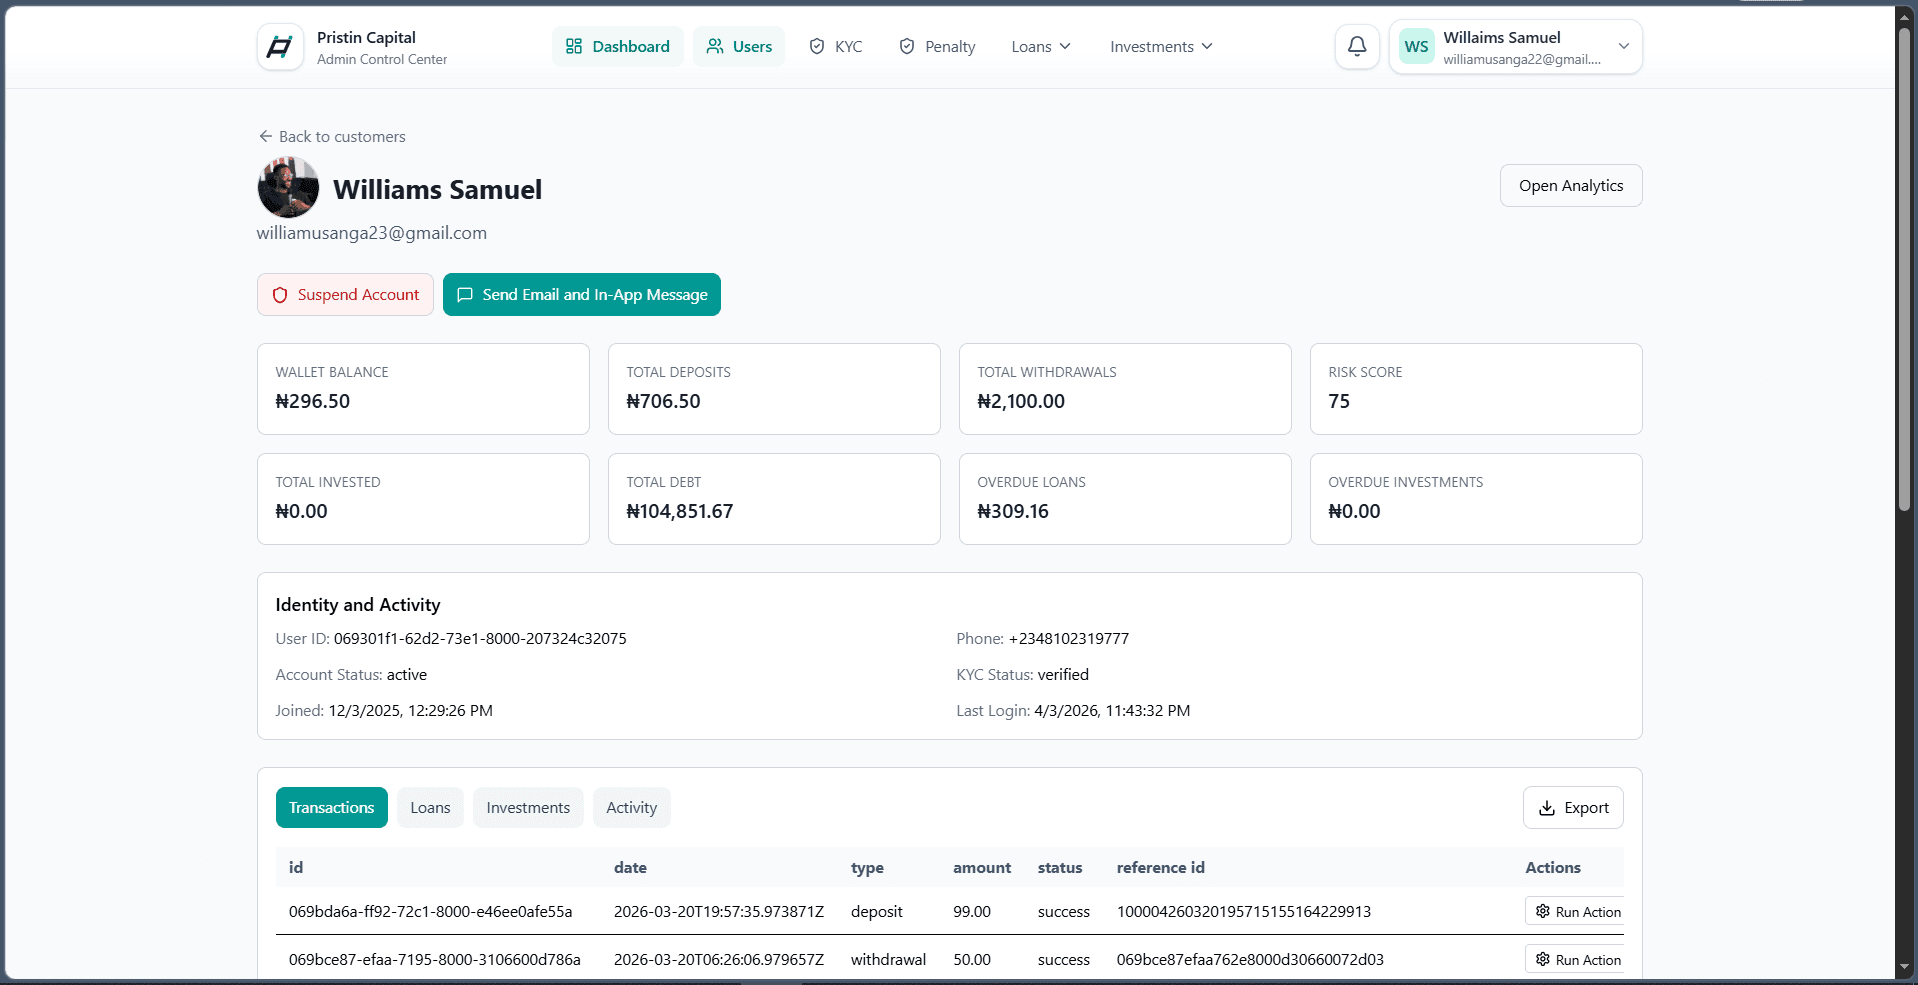Click Send Email and In-App Message

pyautogui.click(x=582, y=294)
